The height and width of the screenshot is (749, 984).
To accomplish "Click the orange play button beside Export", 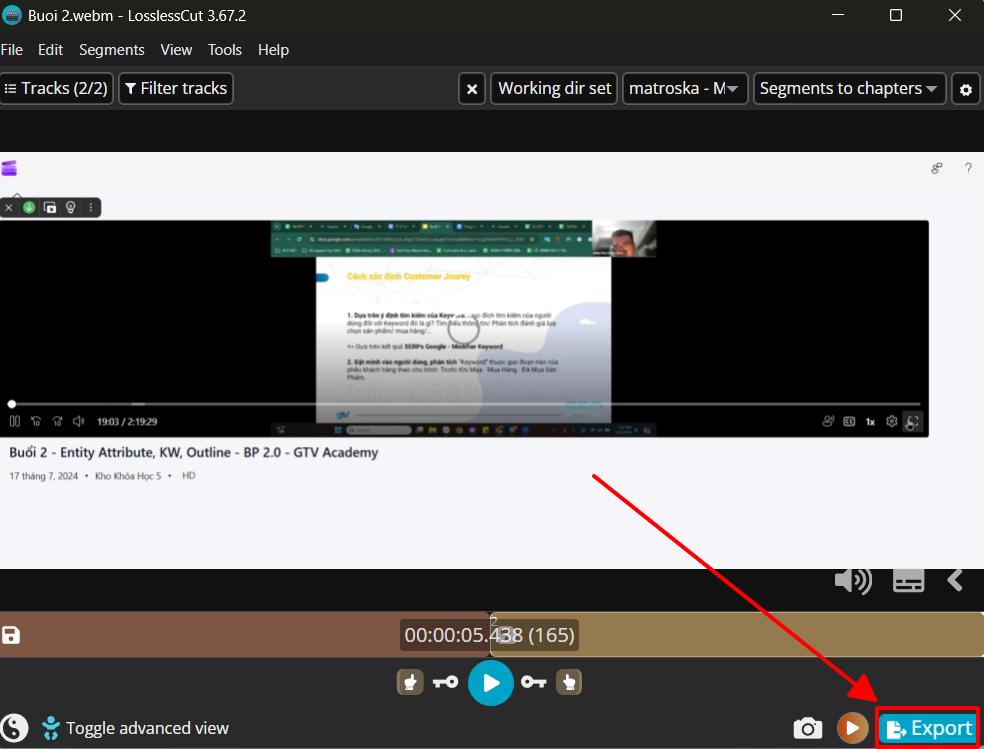I will pyautogui.click(x=852, y=728).
